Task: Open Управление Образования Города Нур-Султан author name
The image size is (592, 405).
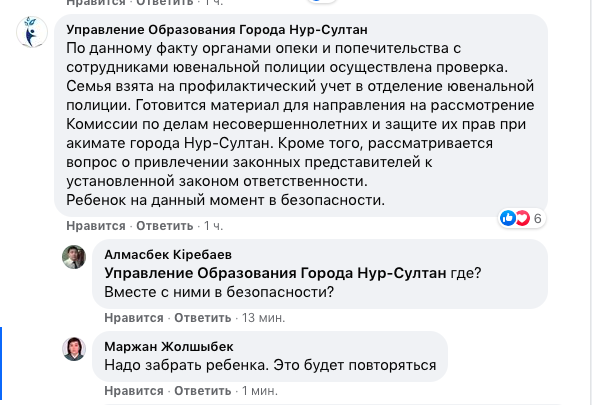Action: 217,29
